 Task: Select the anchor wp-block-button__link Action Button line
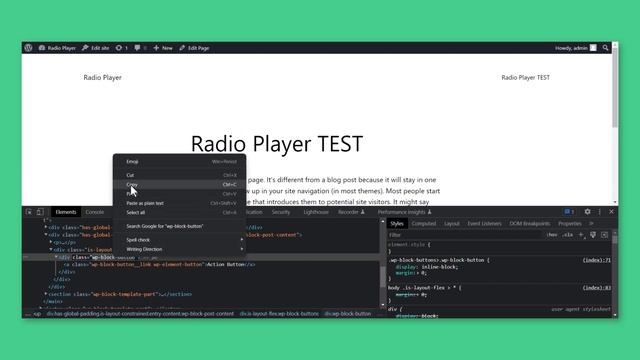tap(160, 264)
